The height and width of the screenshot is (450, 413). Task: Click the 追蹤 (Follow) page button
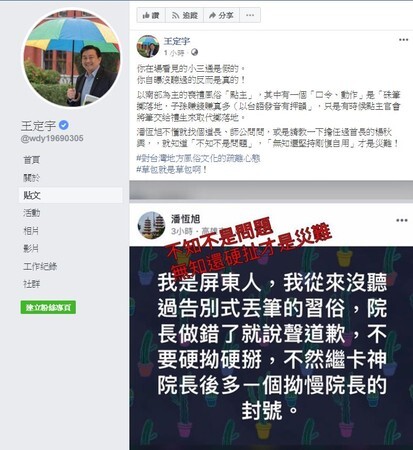pyautogui.click(x=185, y=15)
